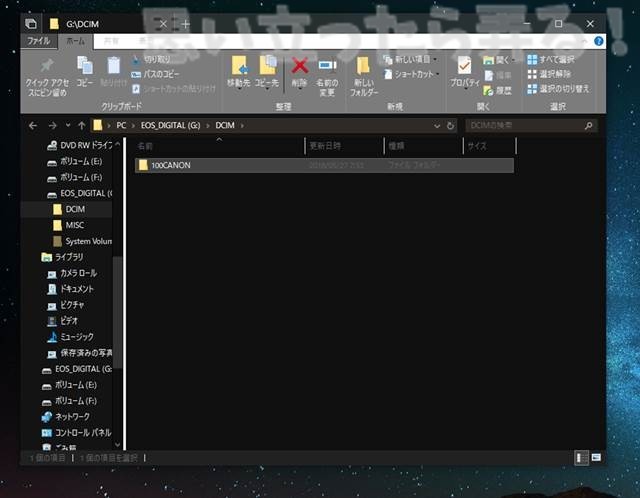
Task: Open the File (ファイル) menu tab
Action: click(x=38, y=41)
